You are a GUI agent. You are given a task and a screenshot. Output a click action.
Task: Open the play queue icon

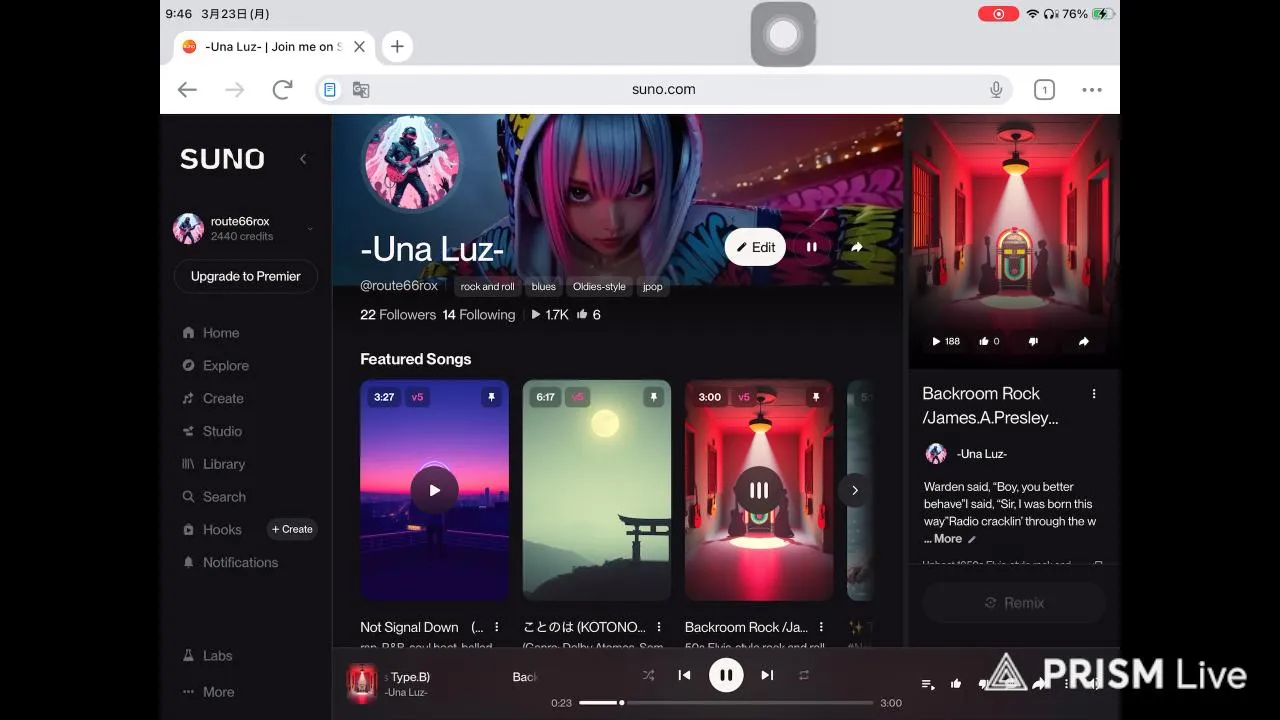[x=927, y=684]
